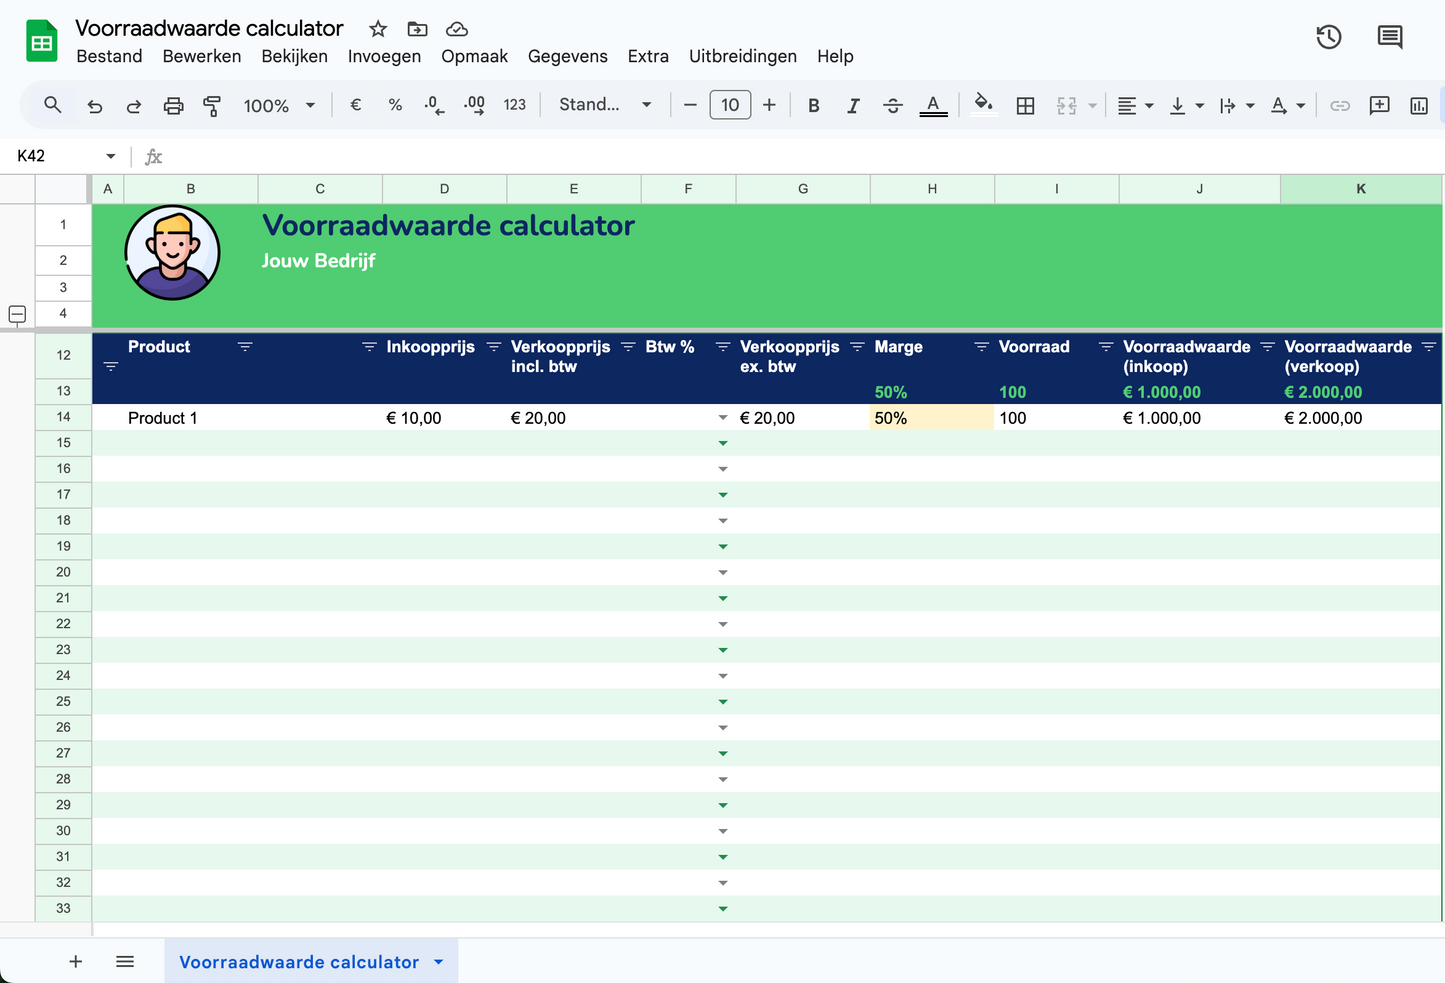Click the font size input field
This screenshot has width=1445, height=983.
(x=730, y=105)
